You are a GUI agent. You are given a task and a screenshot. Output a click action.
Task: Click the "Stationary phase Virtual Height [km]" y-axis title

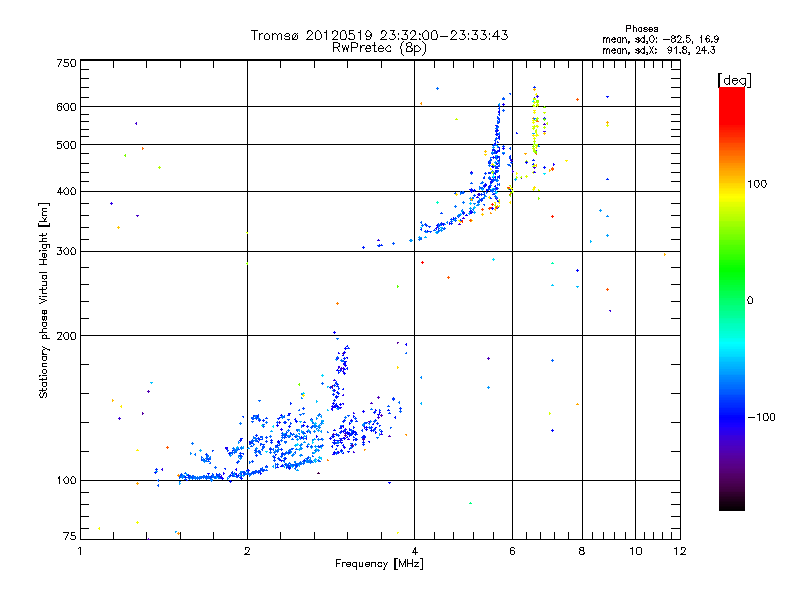tap(44, 301)
